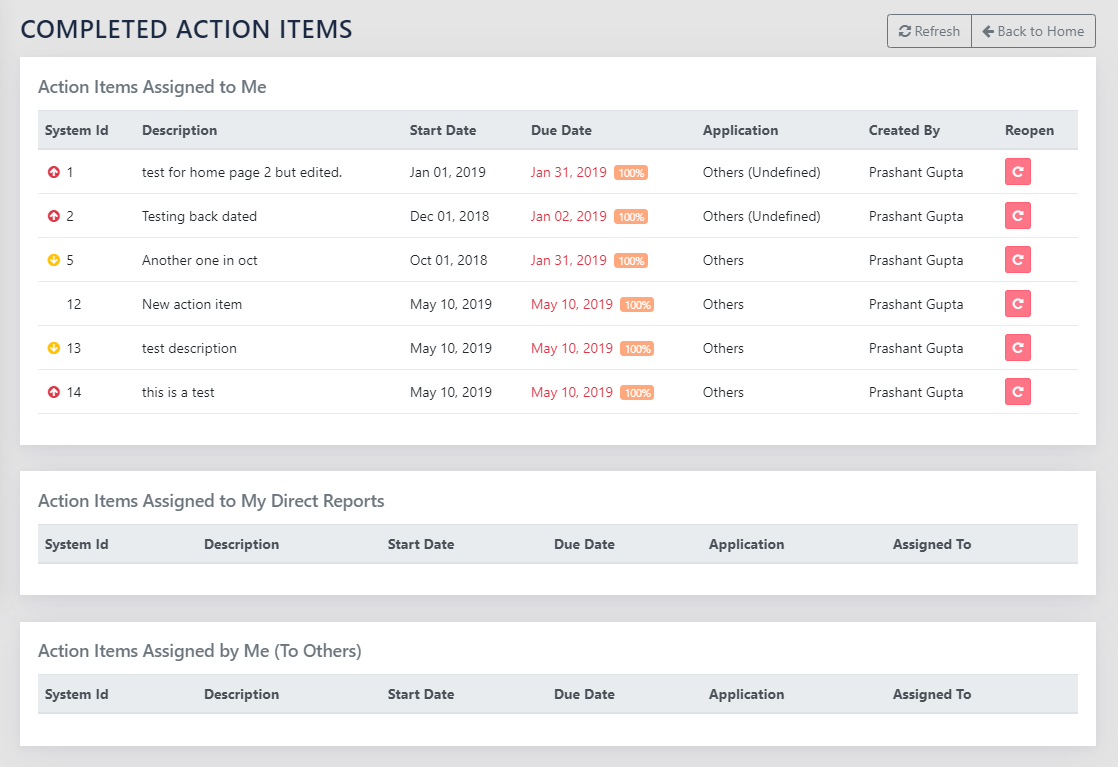Reopen 'this is a test' item
This screenshot has height=767, width=1118.
[1017, 392]
